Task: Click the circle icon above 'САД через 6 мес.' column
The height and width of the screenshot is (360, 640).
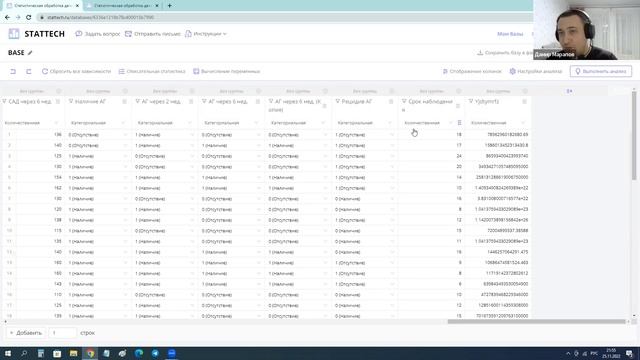Action: point(58,91)
